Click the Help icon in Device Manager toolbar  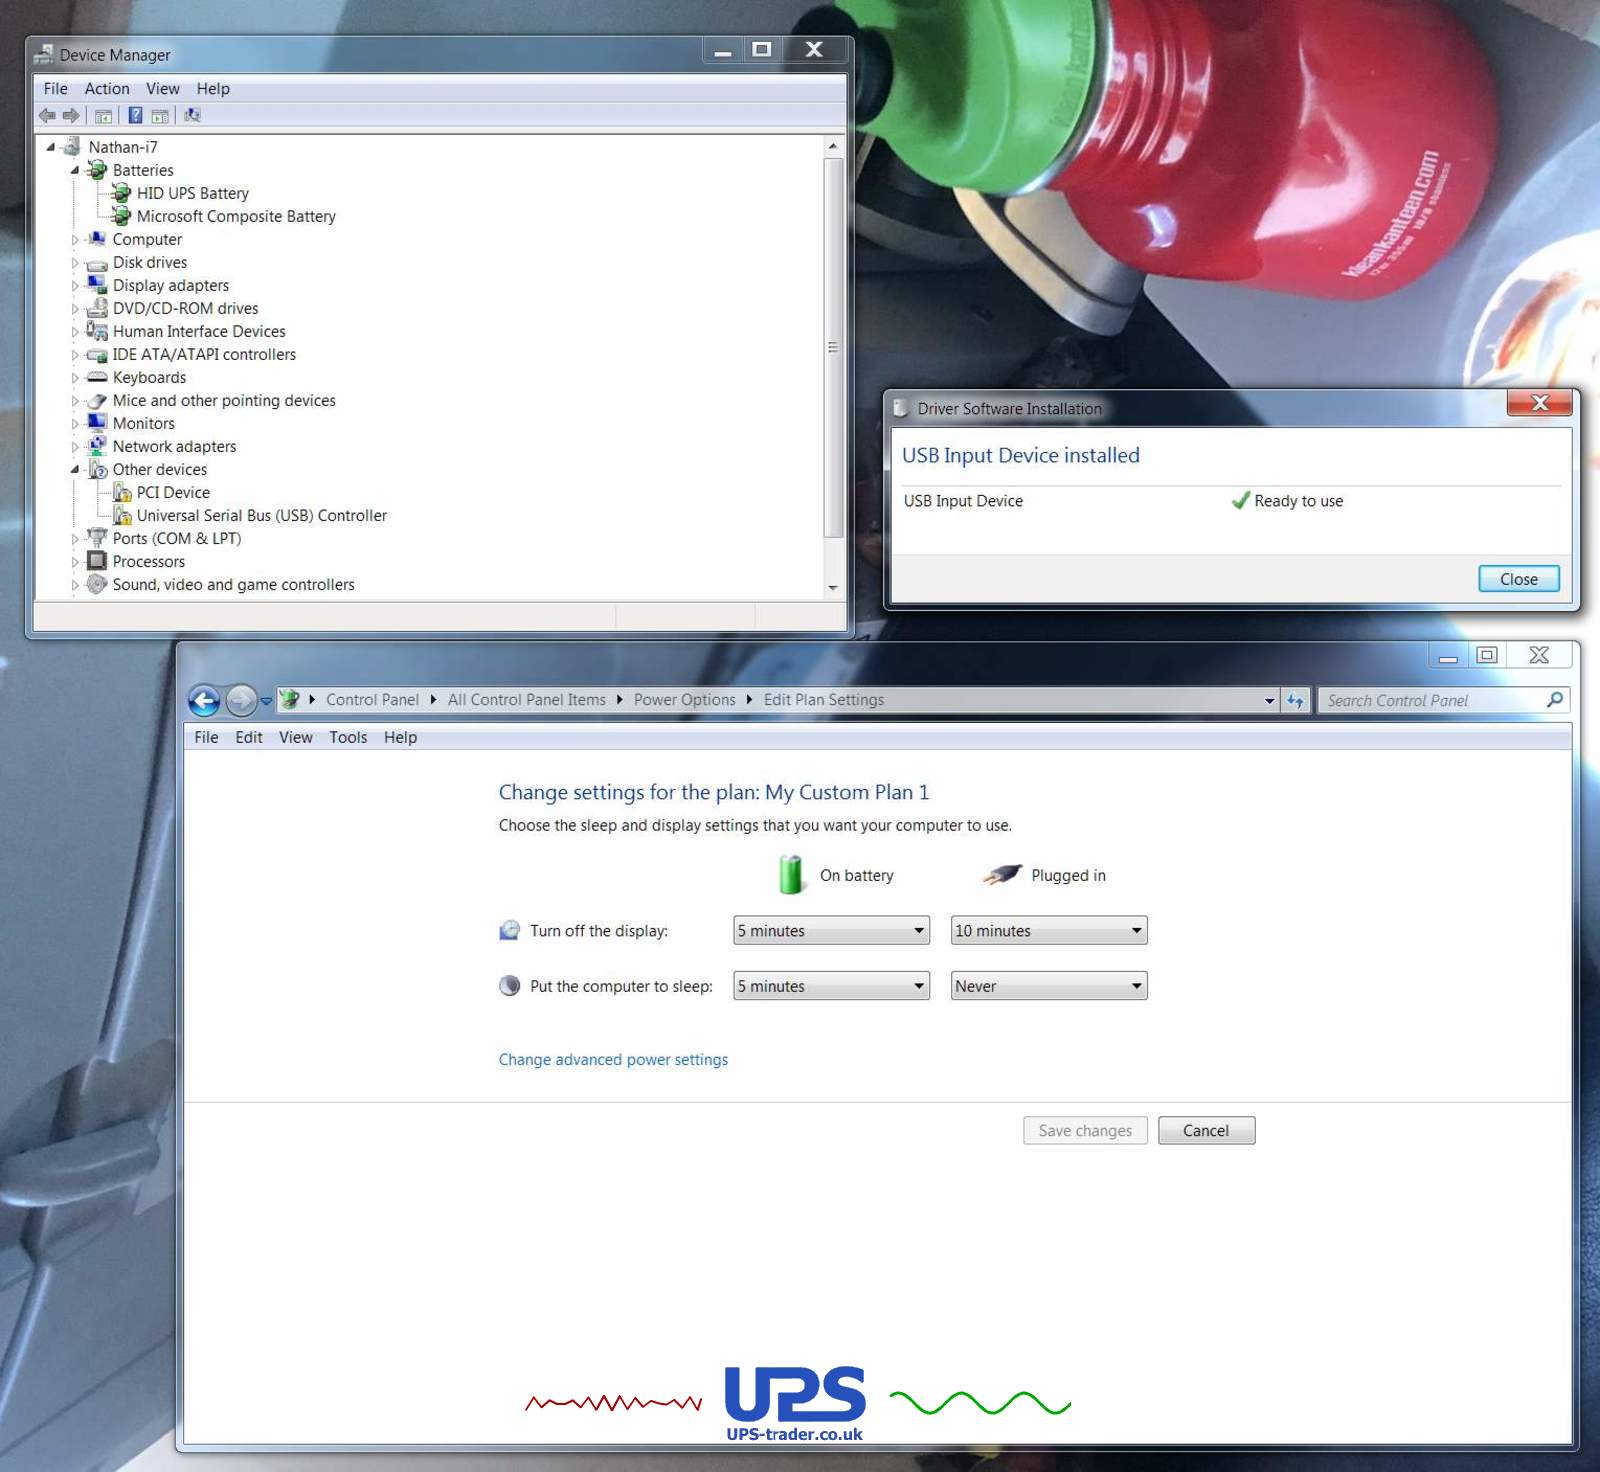(x=135, y=115)
